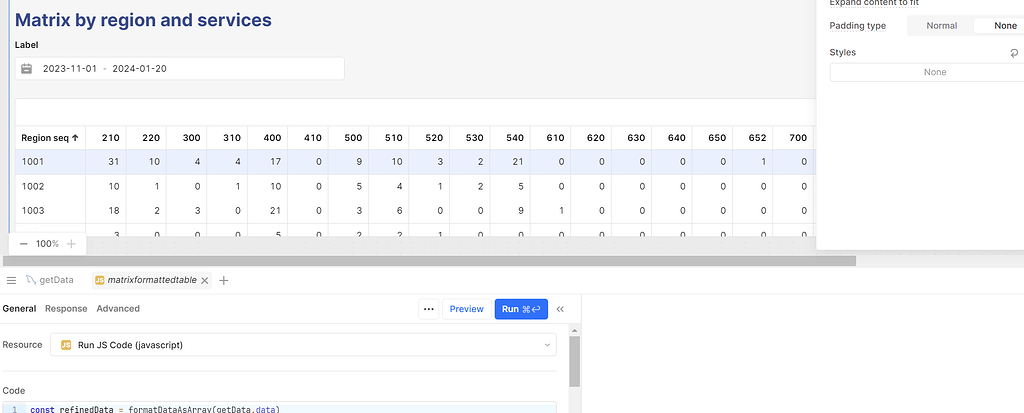Viewport: 1024px width, 413px height.
Task: Open the Resource dropdown
Action: [x=303, y=345]
